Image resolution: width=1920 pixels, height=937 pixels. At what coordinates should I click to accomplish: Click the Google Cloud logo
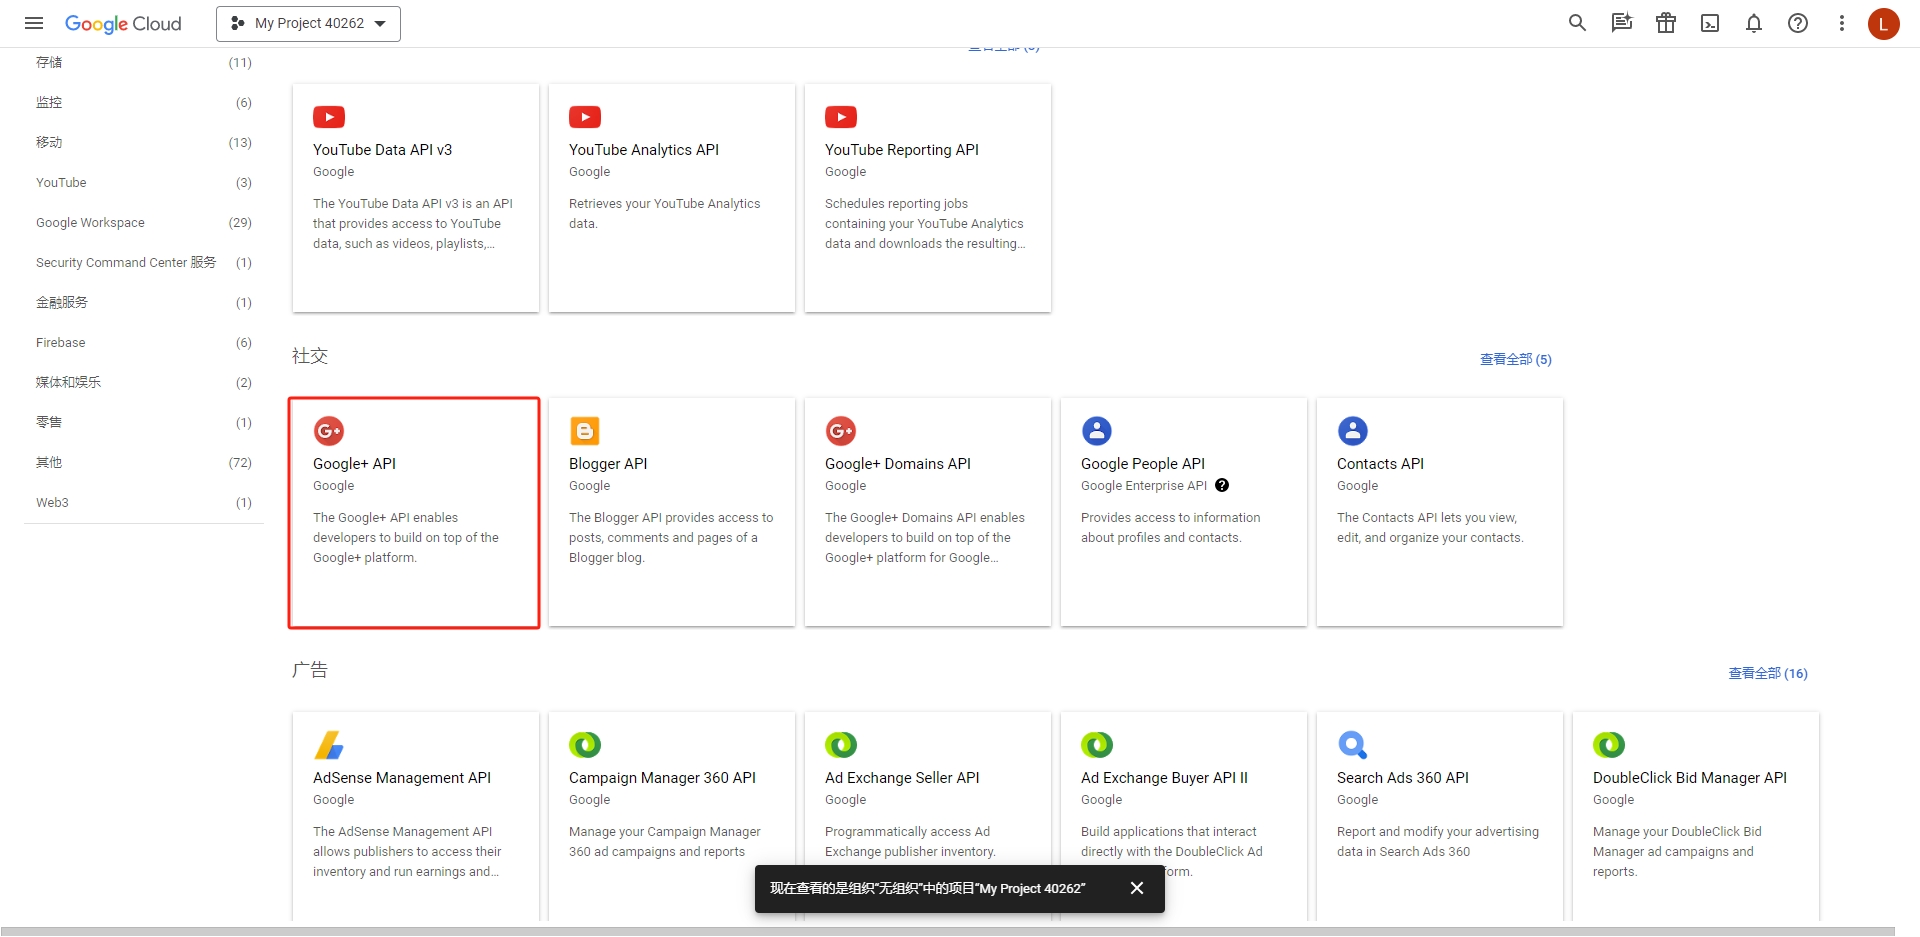point(123,23)
